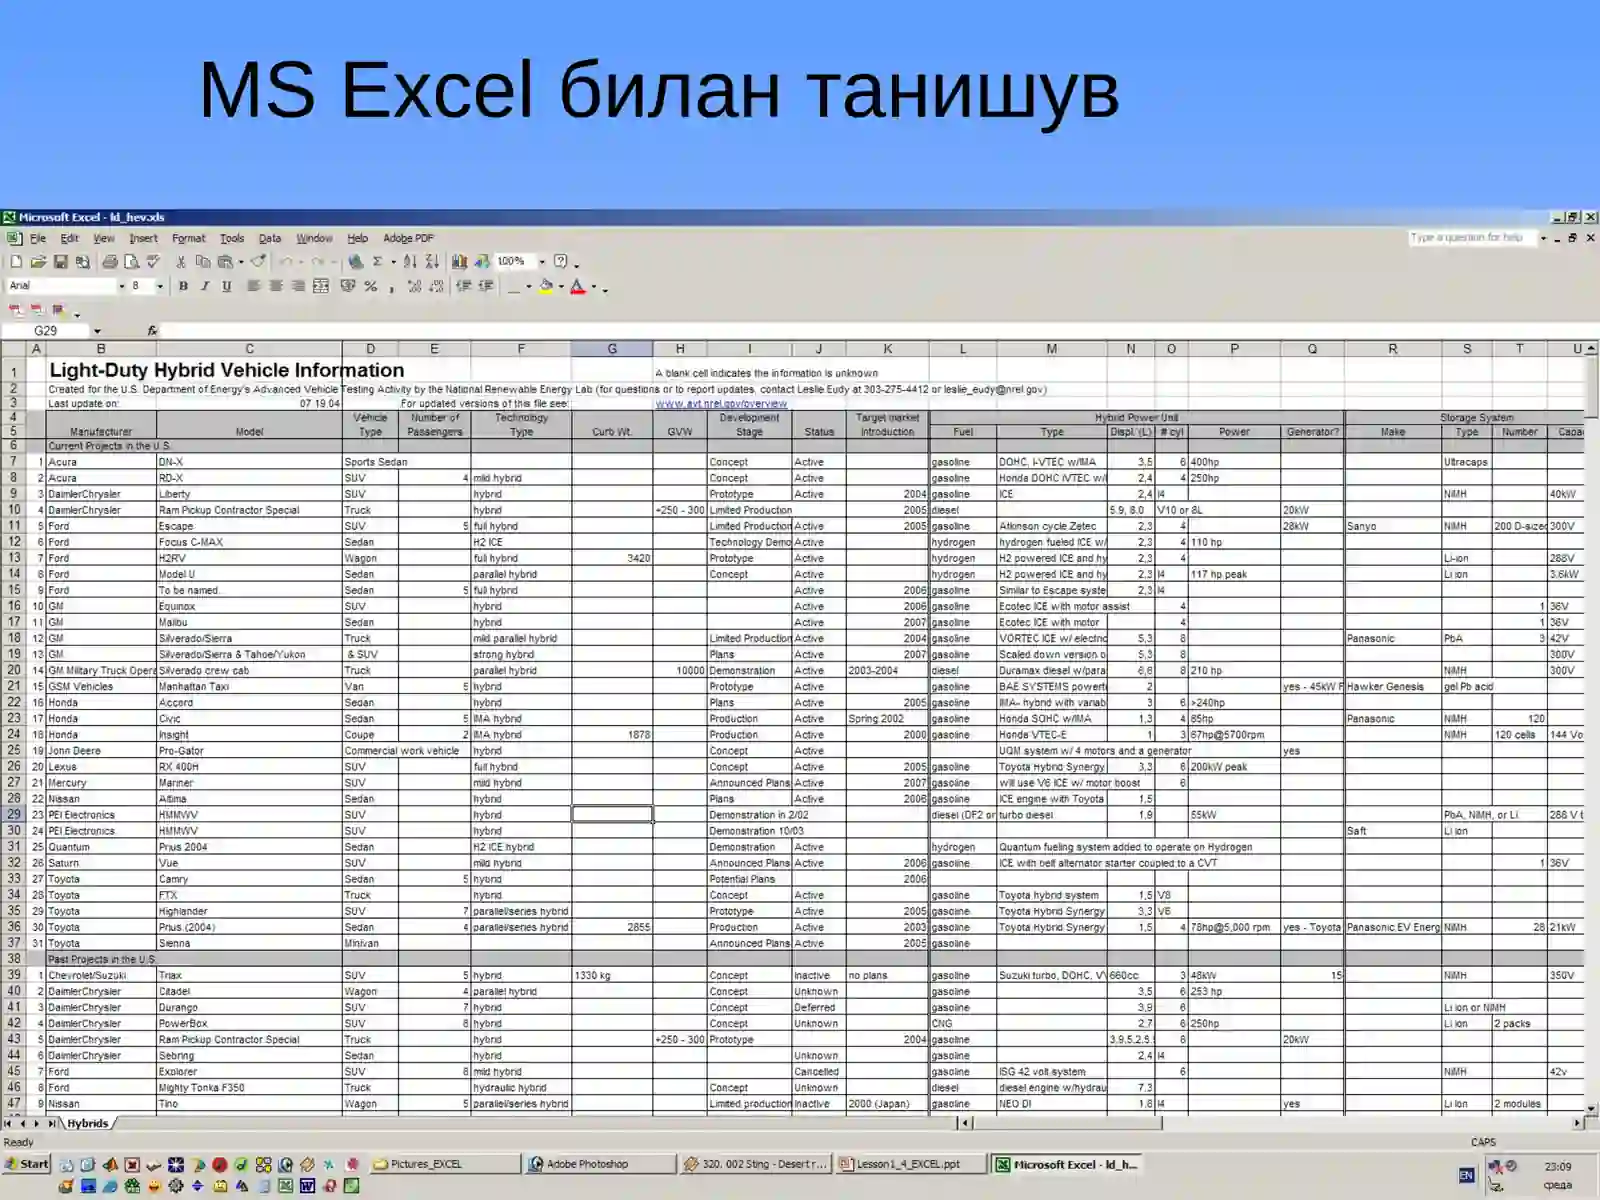
Task: Click the Open file folder icon
Action: coord(38,262)
